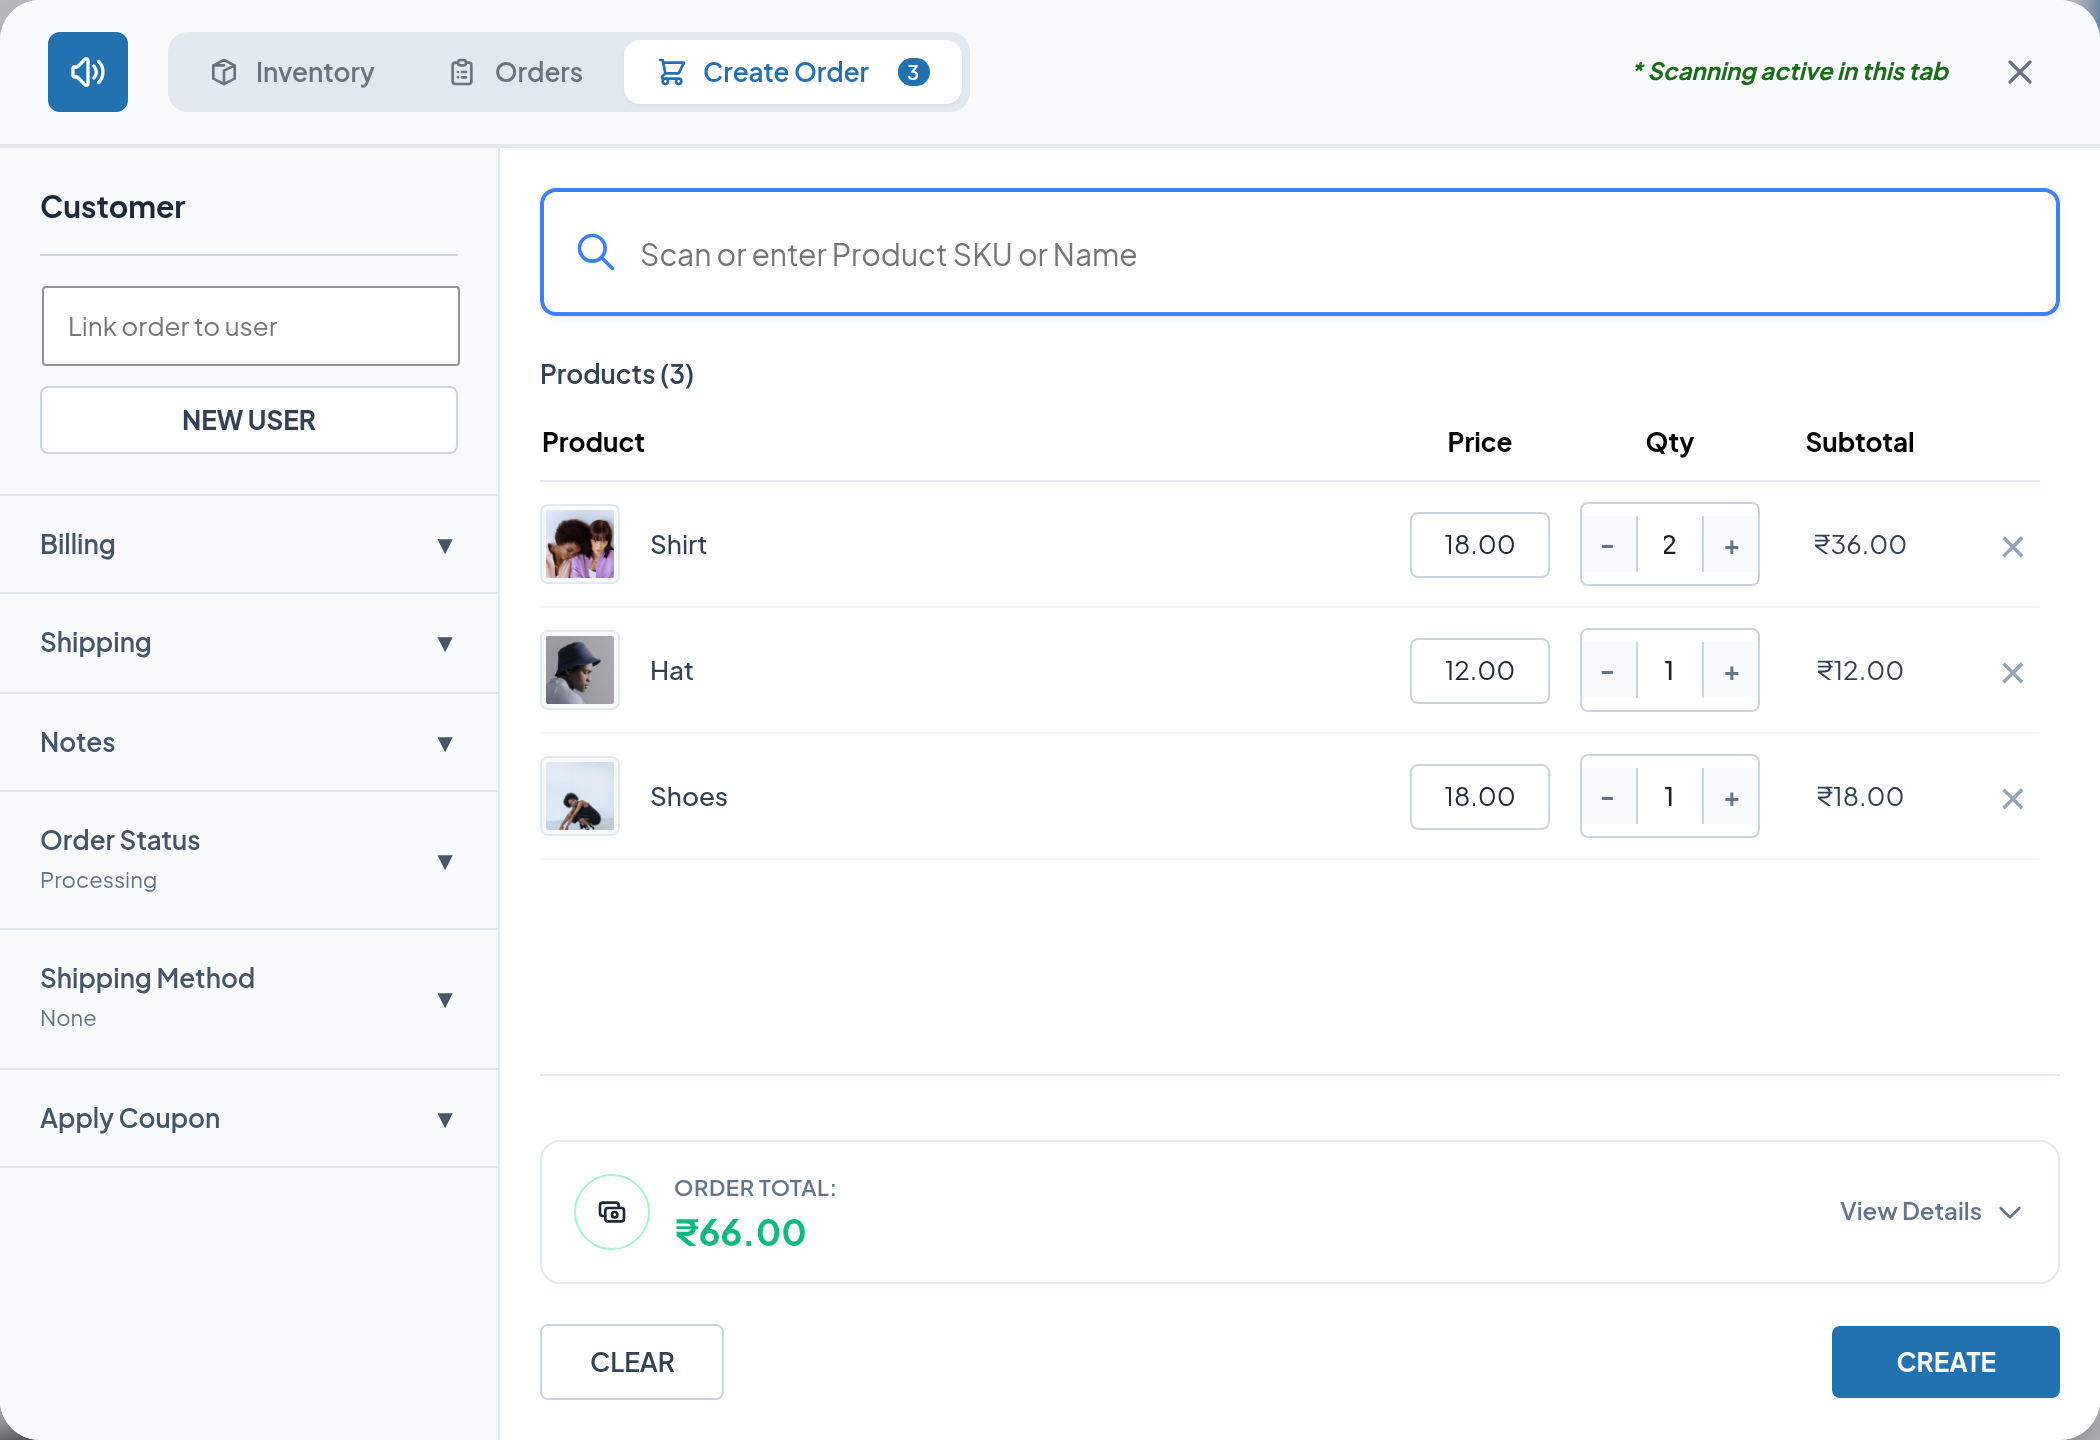Focus the product SKU search field
This screenshot has width=2100, height=1440.
click(1300, 252)
